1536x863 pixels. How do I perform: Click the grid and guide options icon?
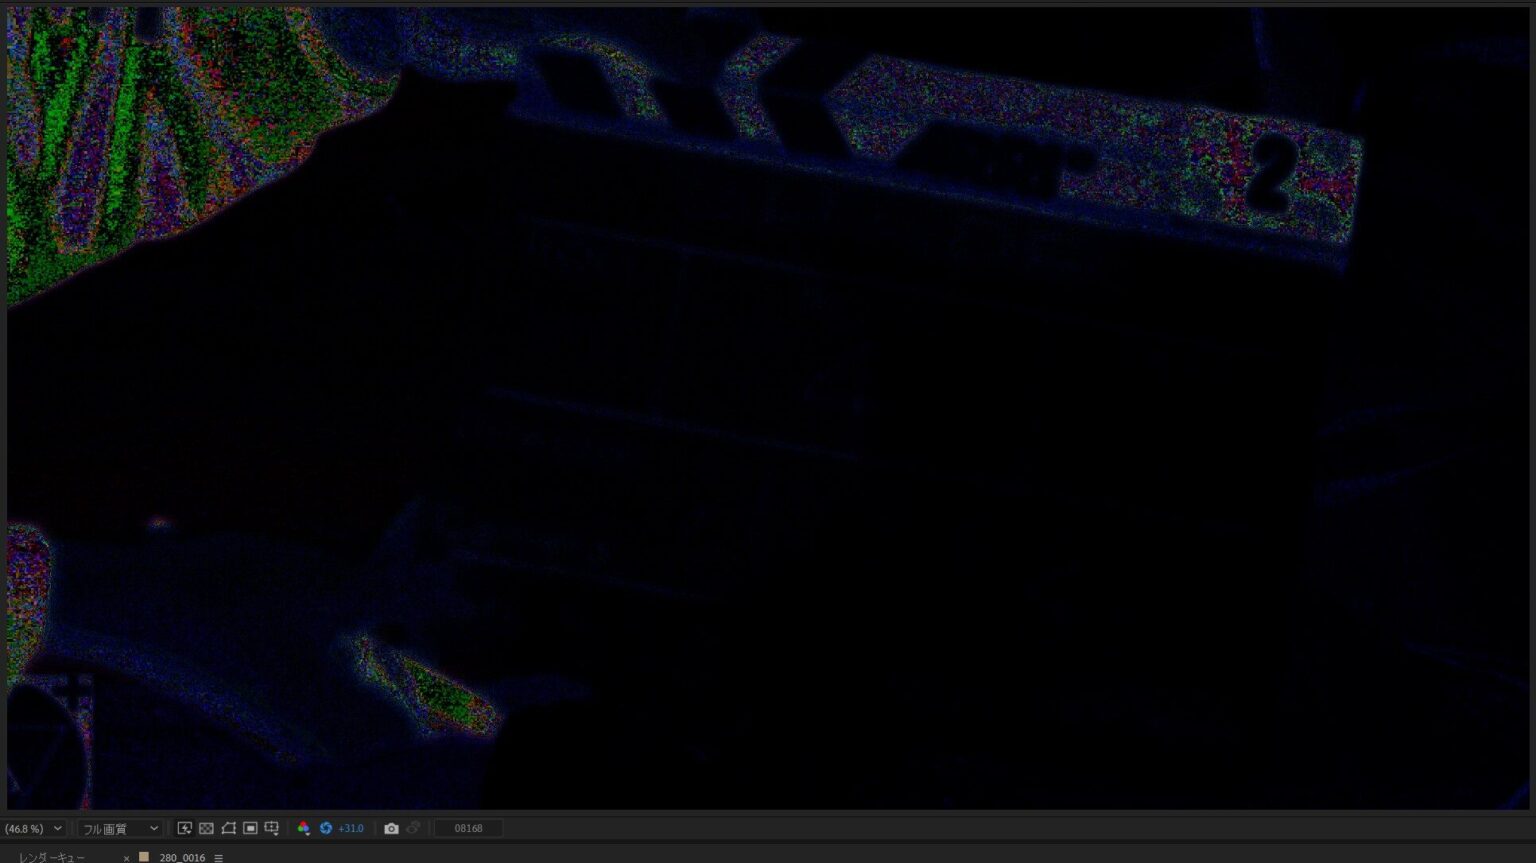(x=271, y=827)
